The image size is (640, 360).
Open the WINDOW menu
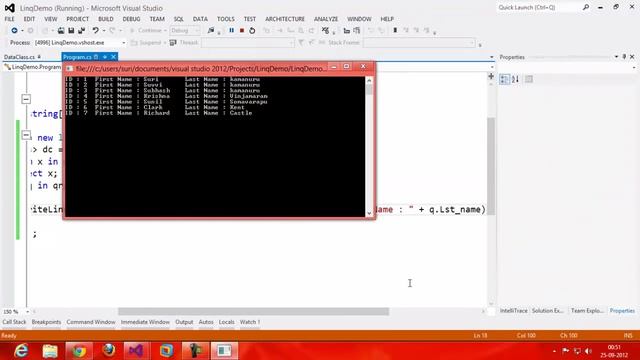[359, 19]
